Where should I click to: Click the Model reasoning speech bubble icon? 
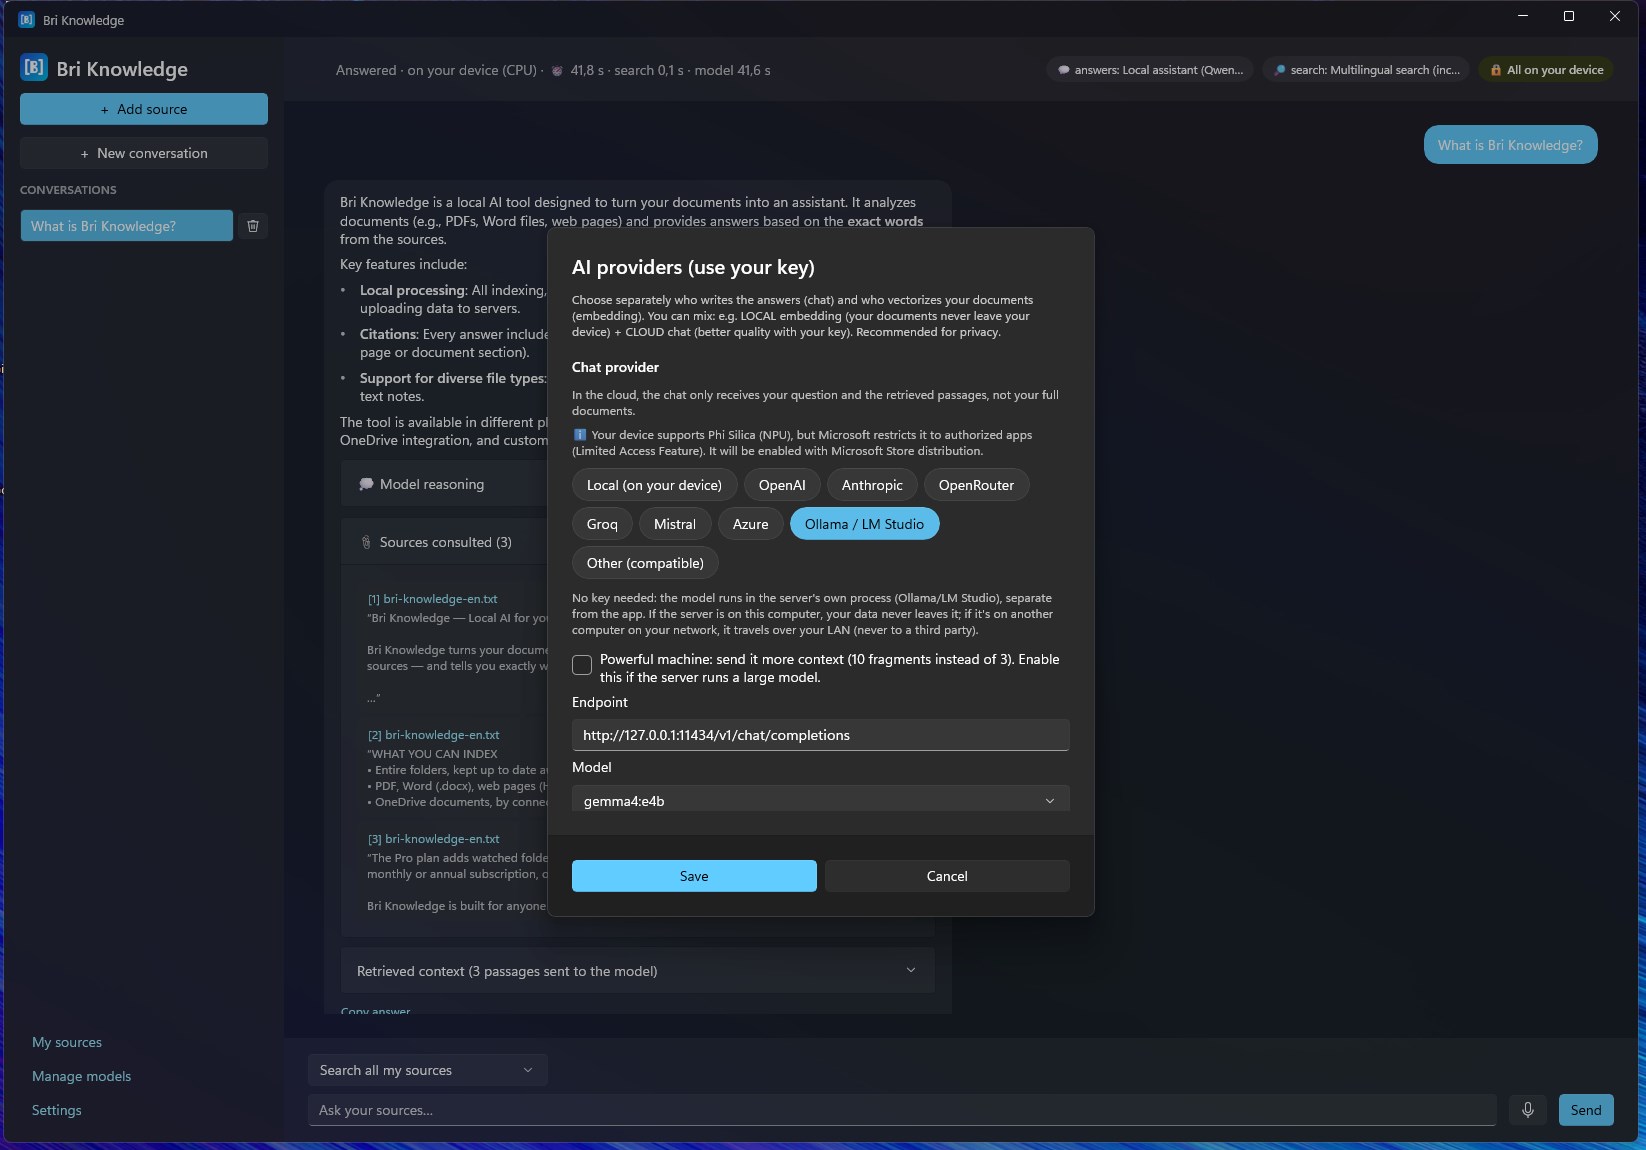point(366,484)
